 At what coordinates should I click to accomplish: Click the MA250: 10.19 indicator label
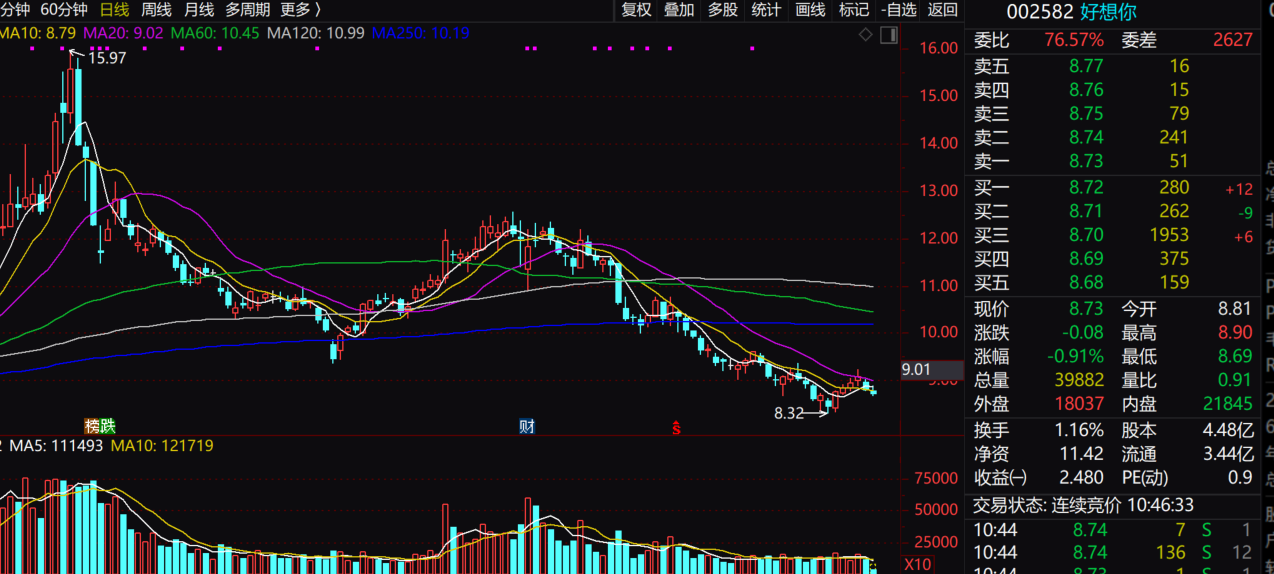click(x=421, y=33)
